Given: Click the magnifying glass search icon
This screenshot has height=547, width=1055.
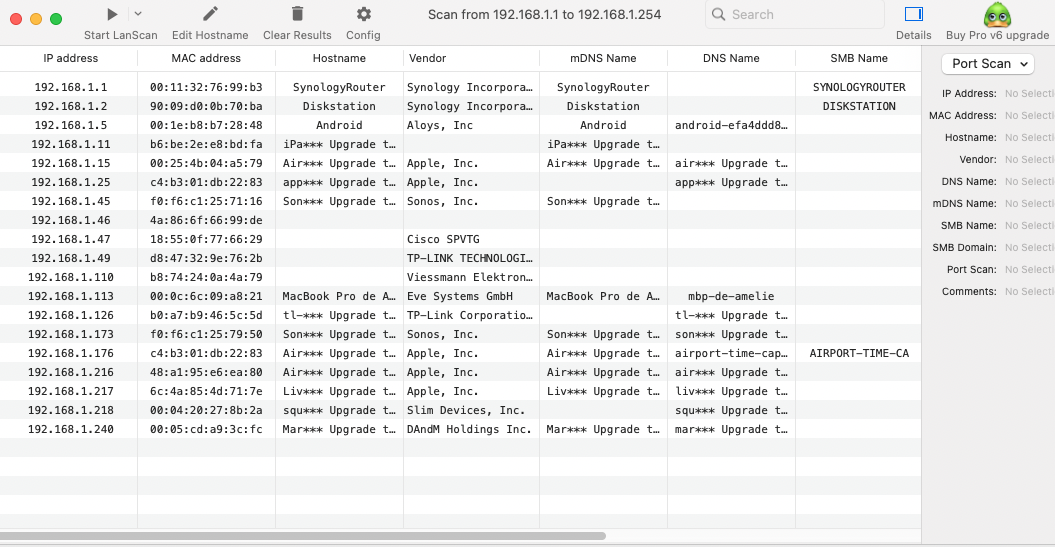Looking at the screenshot, I should pos(719,14).
